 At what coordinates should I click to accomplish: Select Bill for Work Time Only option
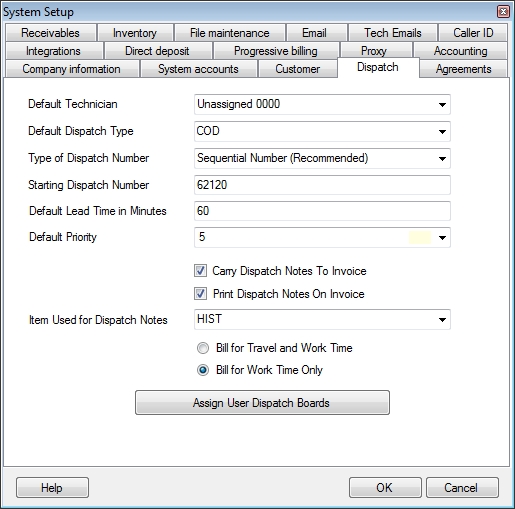(x=203, y=370)
